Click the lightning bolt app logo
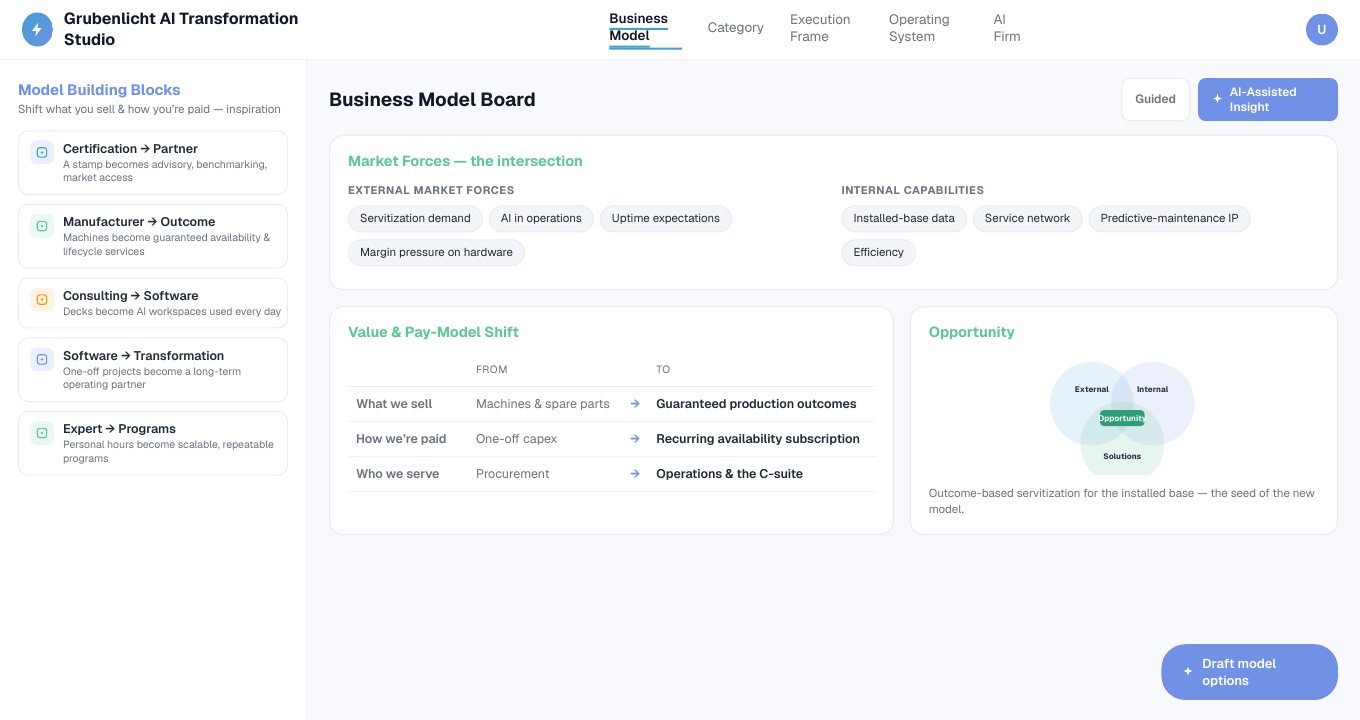The image size is (1360, 720). pos(38,29)
